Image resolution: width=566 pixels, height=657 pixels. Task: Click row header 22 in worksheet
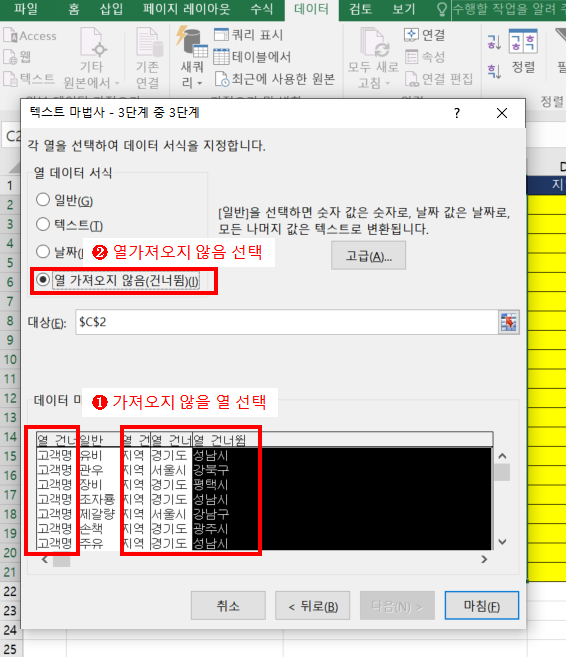[10, 592]
